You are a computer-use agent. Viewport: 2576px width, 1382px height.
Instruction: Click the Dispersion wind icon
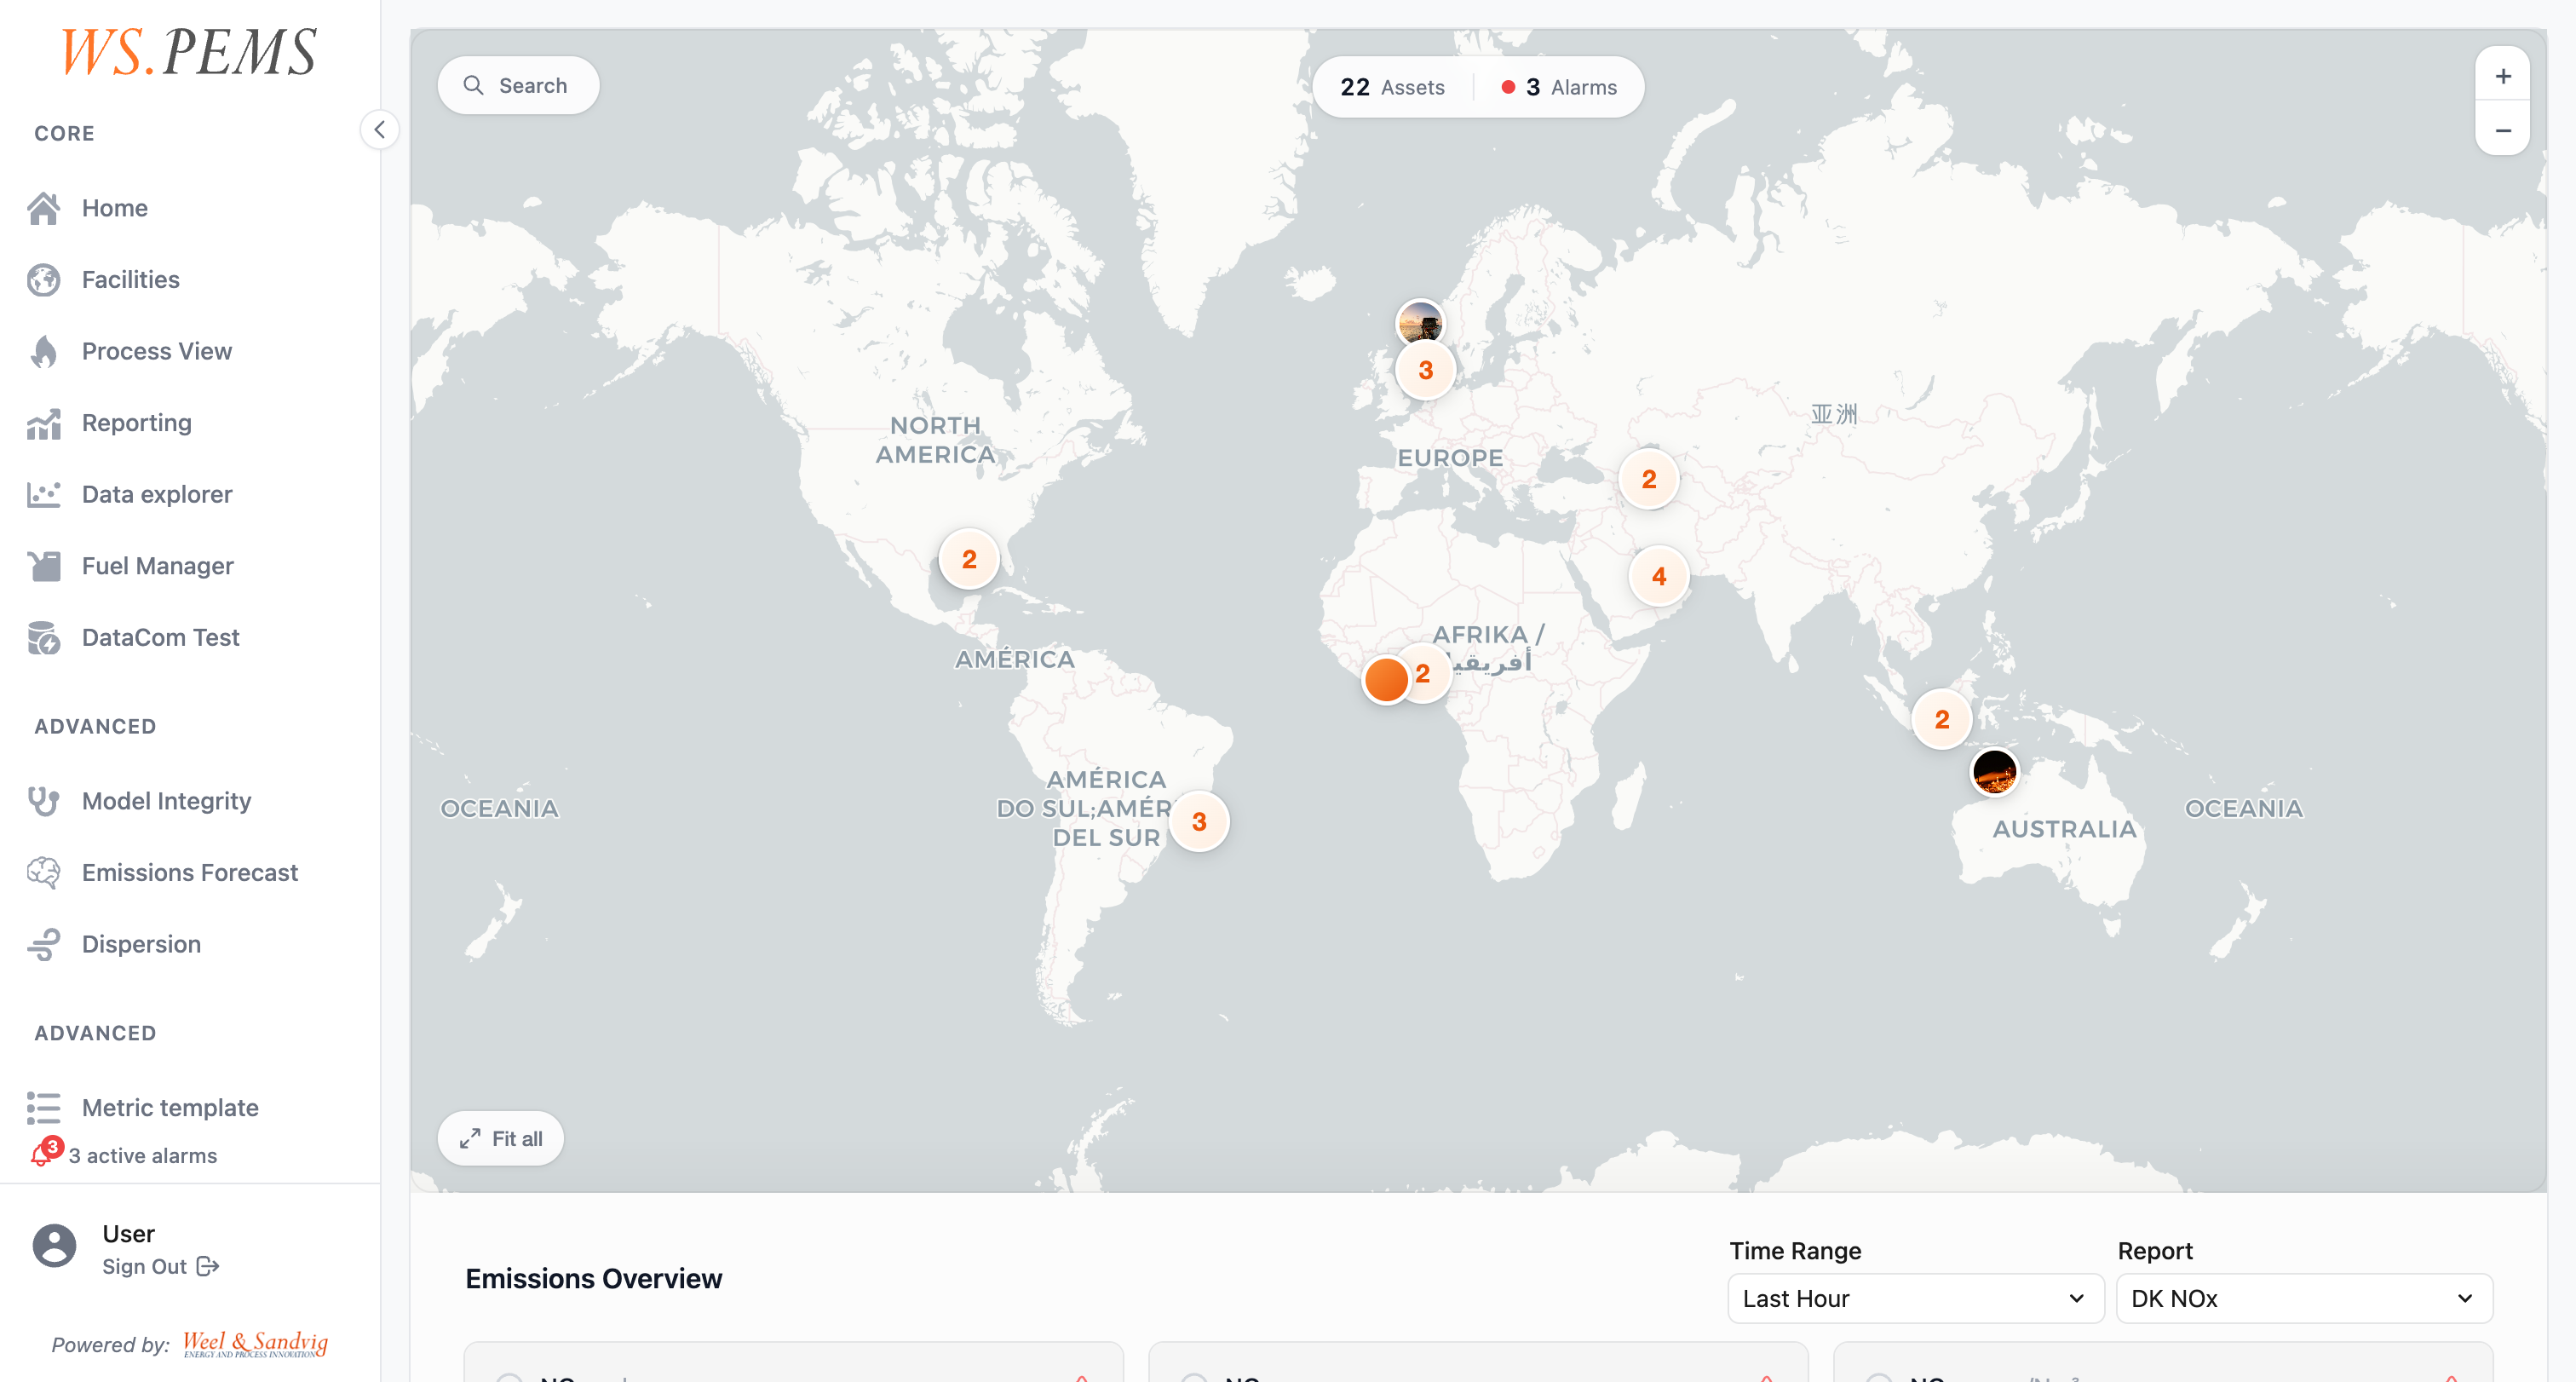point(44,944)
